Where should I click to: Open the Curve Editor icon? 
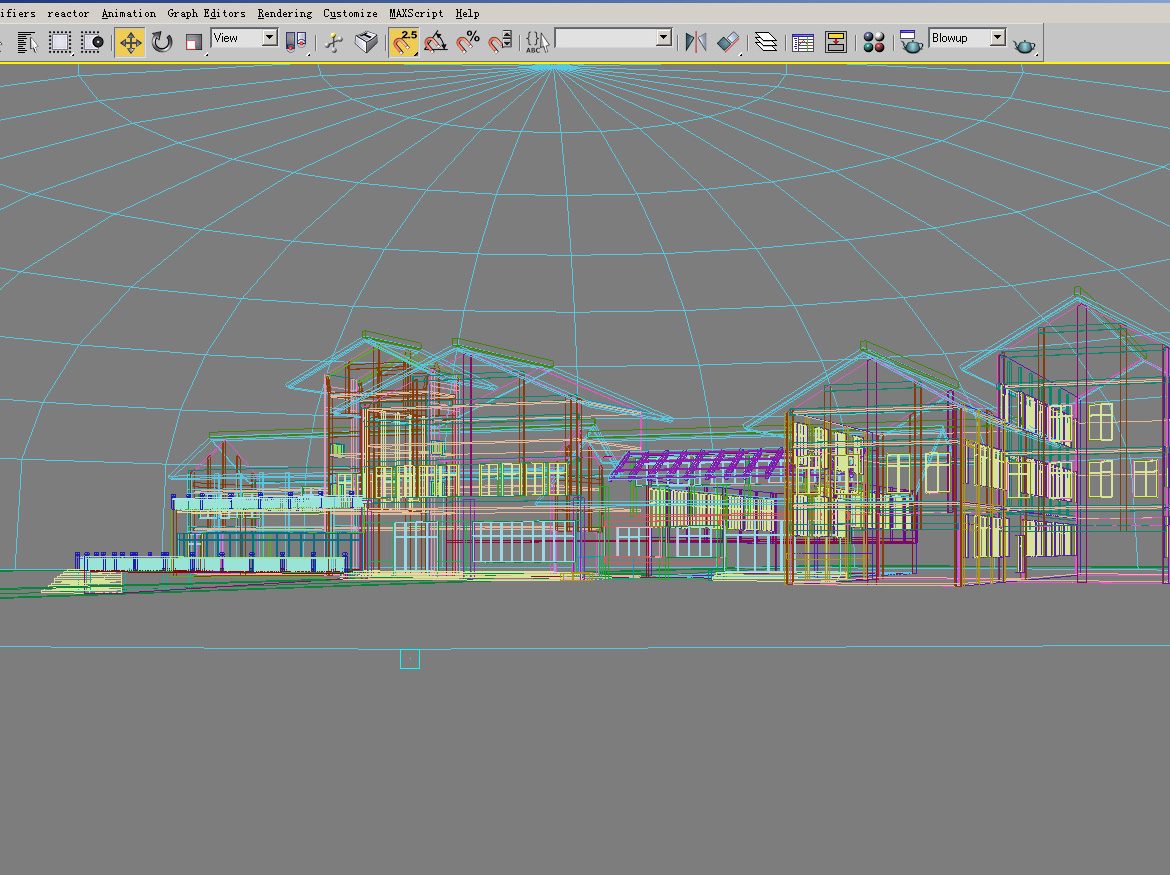802,42
